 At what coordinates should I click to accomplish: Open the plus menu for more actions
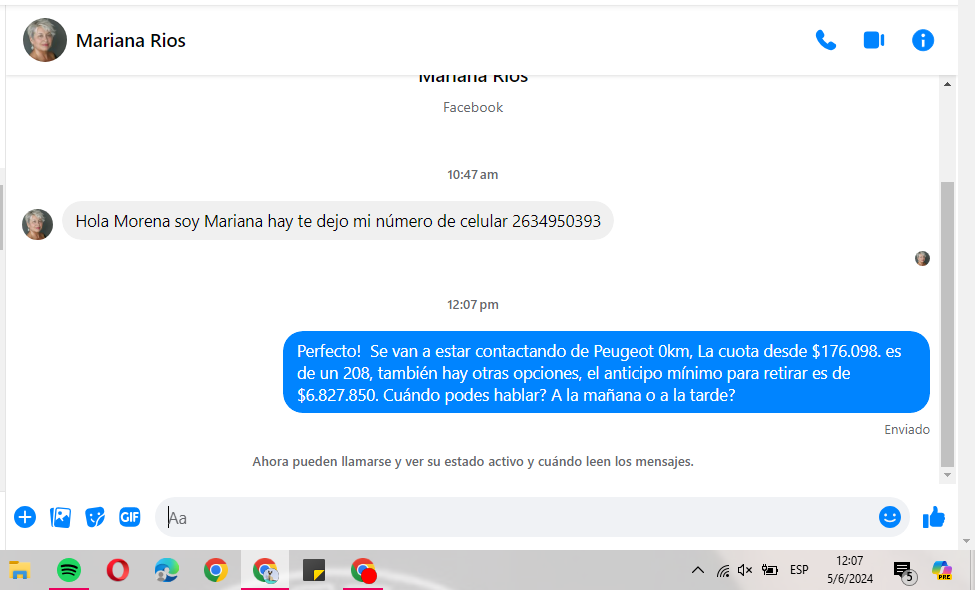tap(25, 517)
